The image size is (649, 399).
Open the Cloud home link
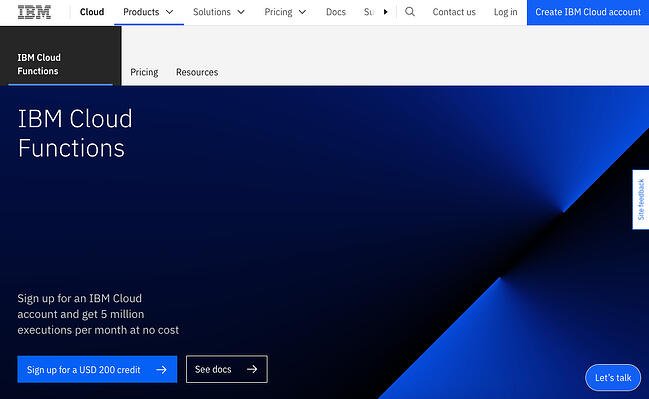(92, 12)
